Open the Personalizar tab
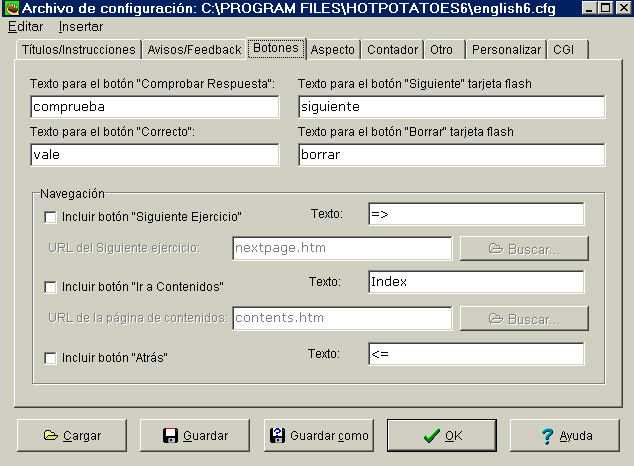This screenshot has height=466, width=634. (506, 49)
